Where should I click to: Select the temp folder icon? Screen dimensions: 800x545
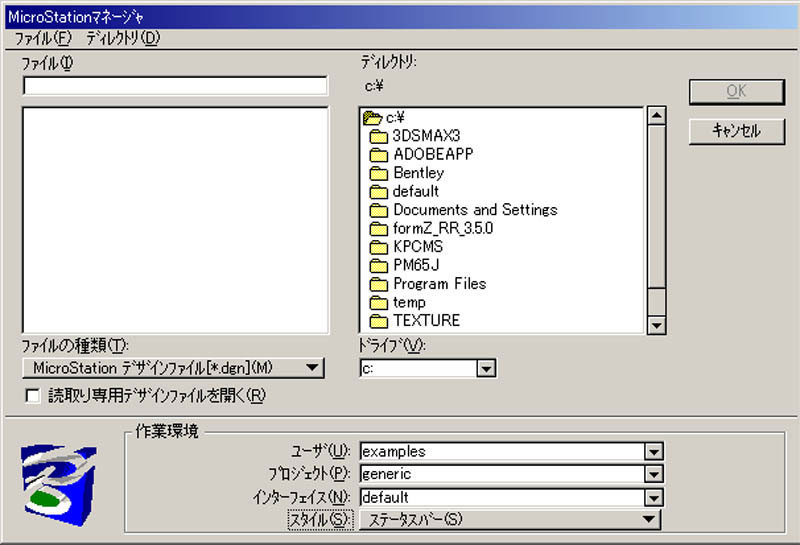coord(378,303)
